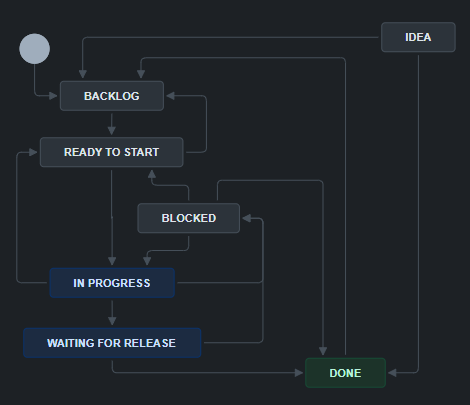
Task: Select arrowhead pointing down into WAITING FOR RELEASE
Action: 112,321
